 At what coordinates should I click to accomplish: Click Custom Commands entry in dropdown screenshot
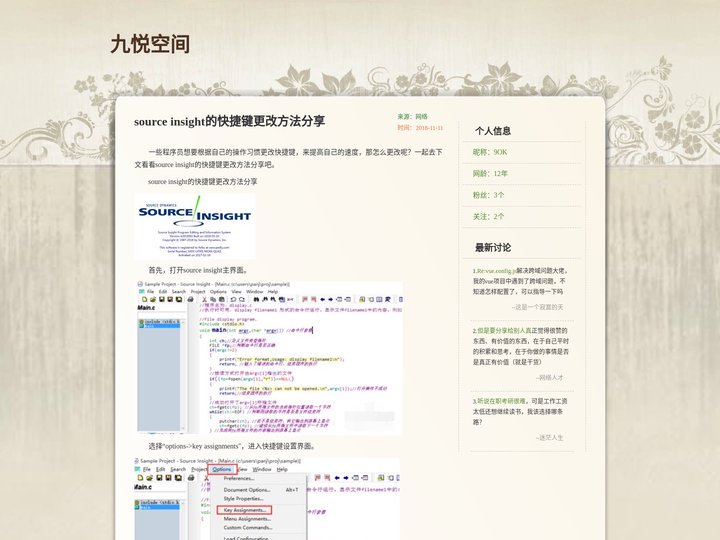tap(248, 527)
